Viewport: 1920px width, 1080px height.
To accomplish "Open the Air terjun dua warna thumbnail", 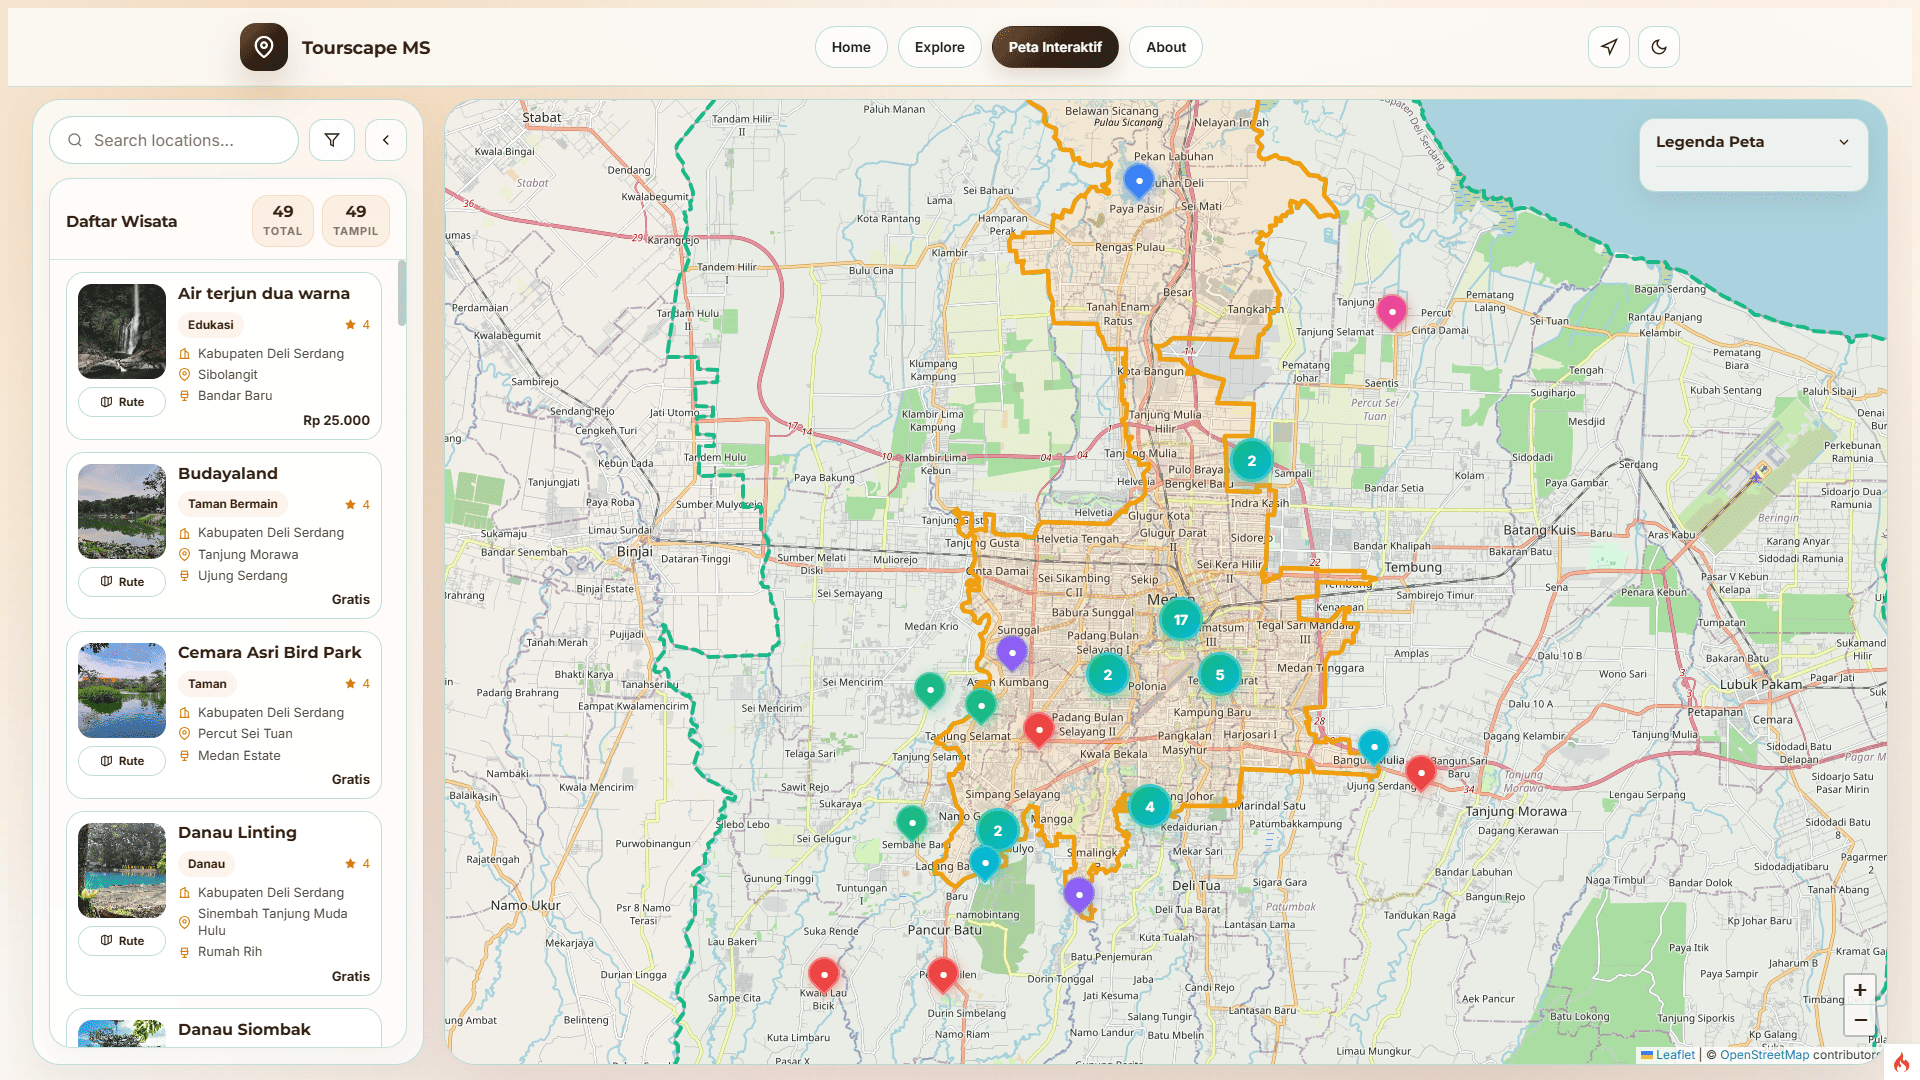I will pyautogui.click(x=122, y=331).
